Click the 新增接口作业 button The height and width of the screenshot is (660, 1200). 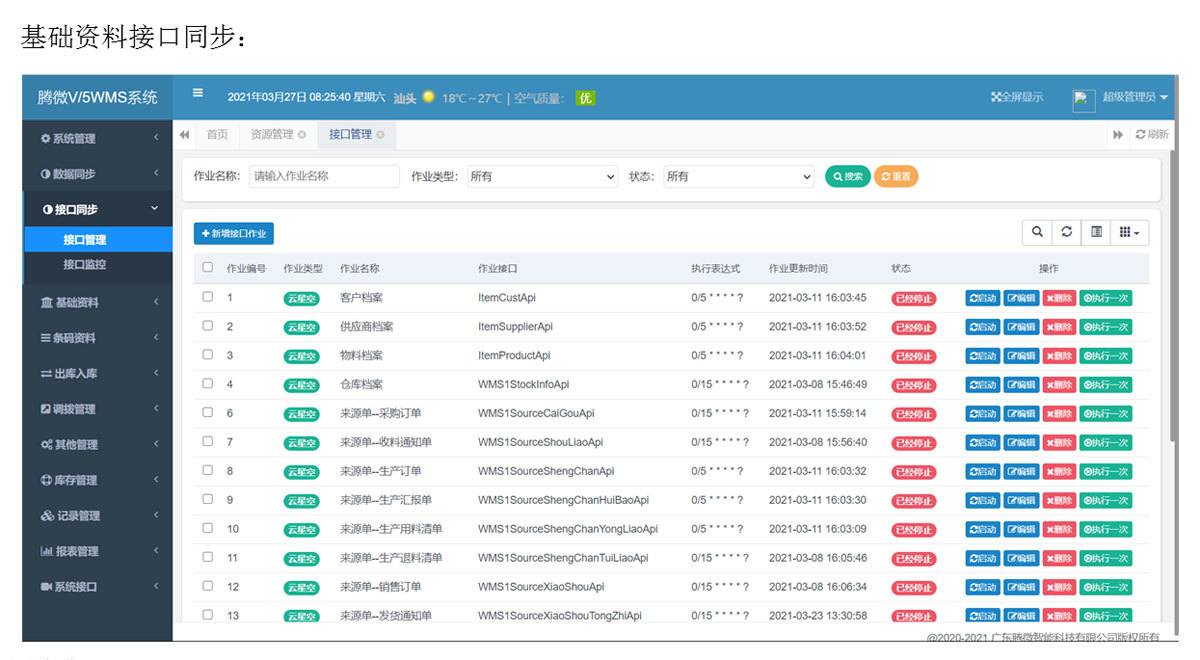[234, 233]
